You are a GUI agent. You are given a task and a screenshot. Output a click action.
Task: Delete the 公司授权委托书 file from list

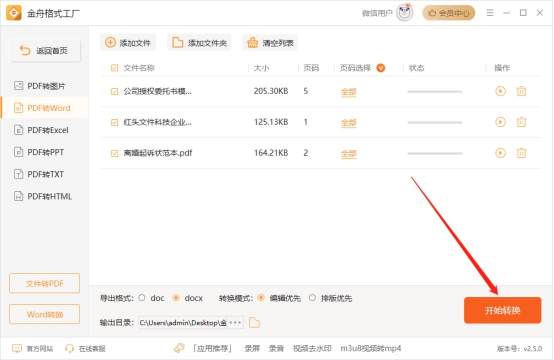pos(521,91)
